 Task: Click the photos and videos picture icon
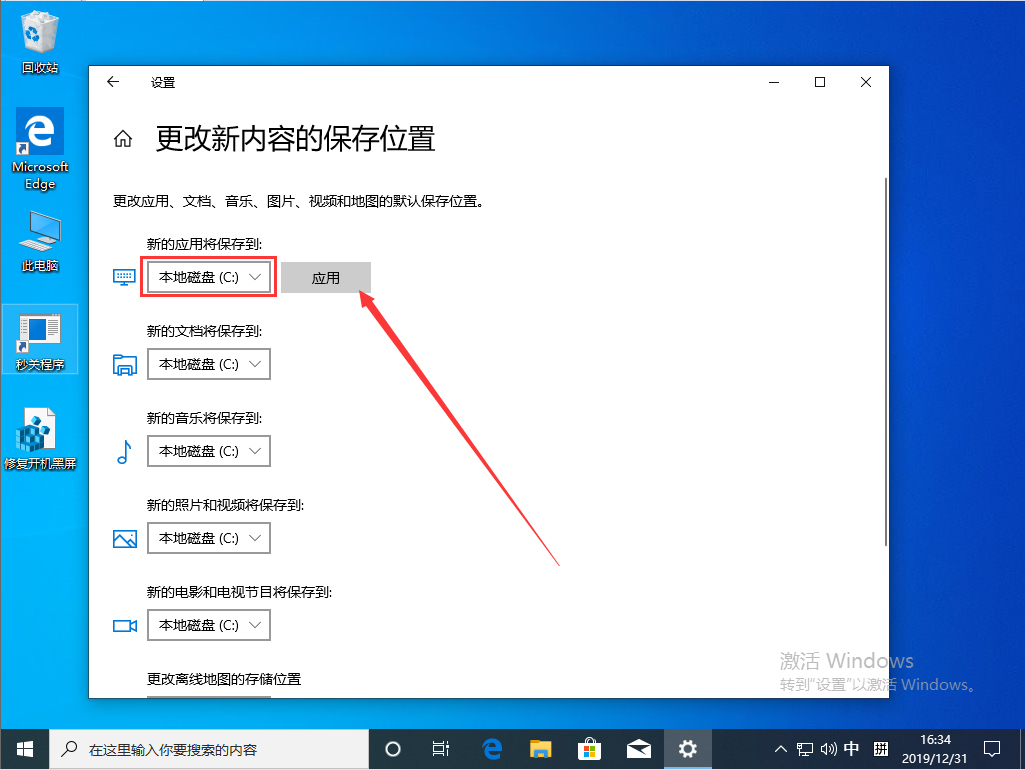pos(124,538)
